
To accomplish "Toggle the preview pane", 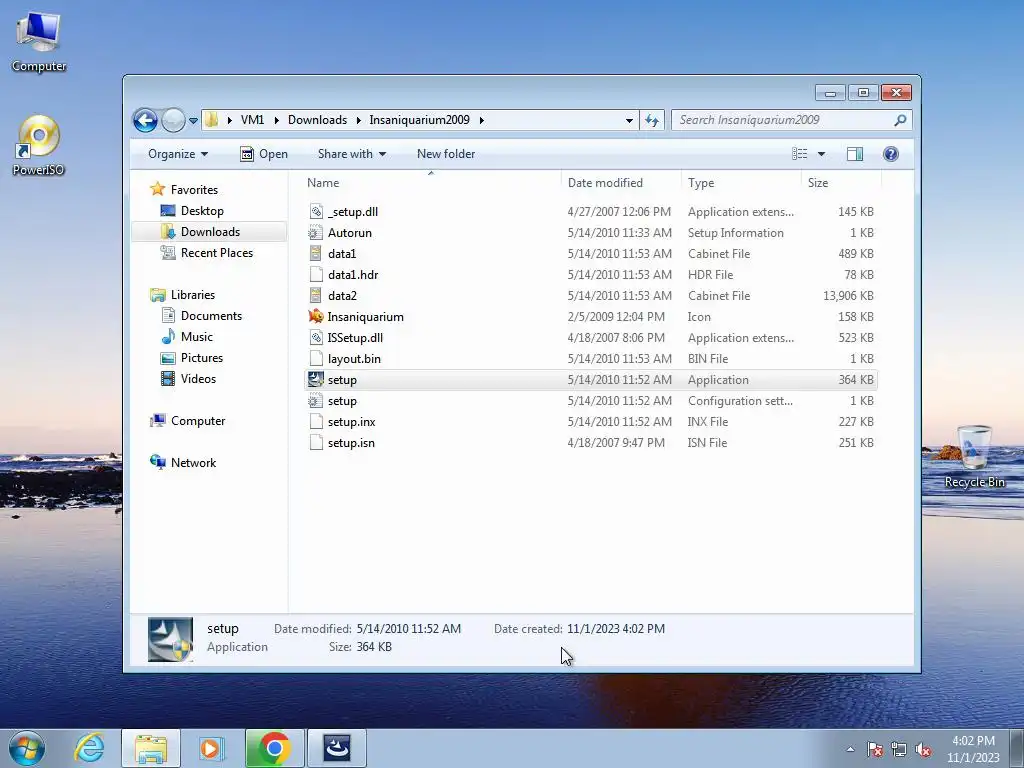I will 855,154.
